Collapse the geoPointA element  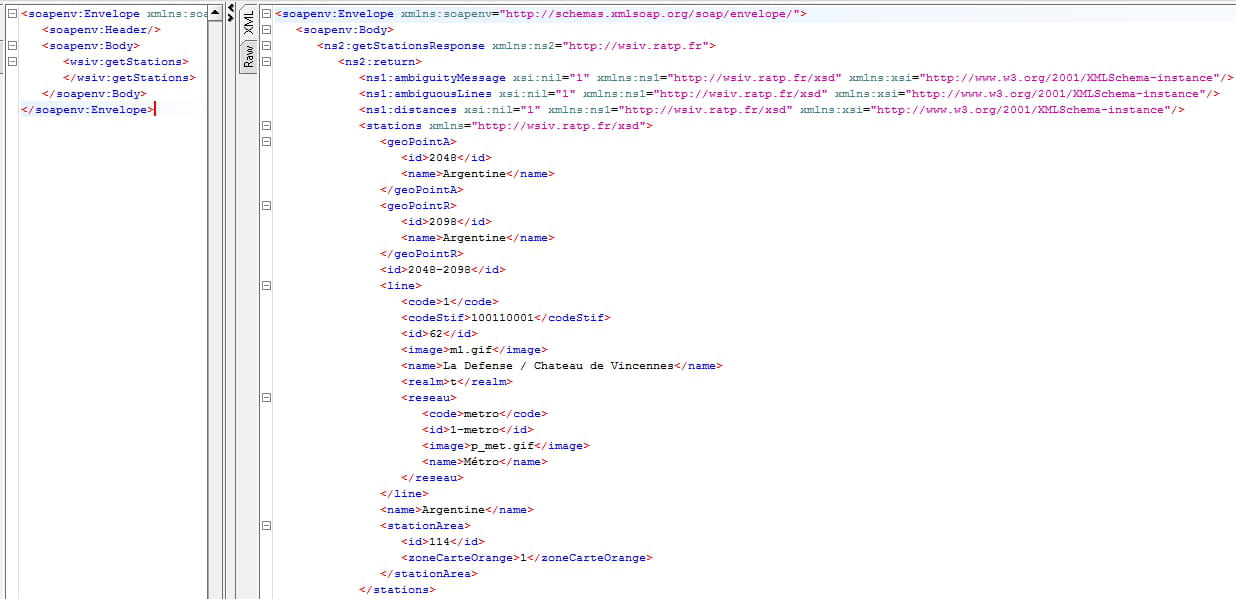tap(266, 142)
